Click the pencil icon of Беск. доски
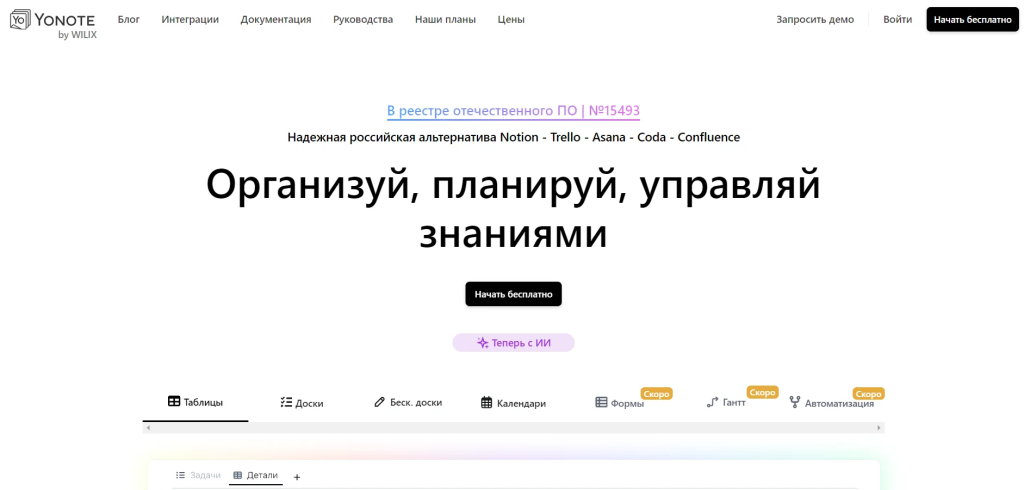1024x490 pixels. coord(379,402)
